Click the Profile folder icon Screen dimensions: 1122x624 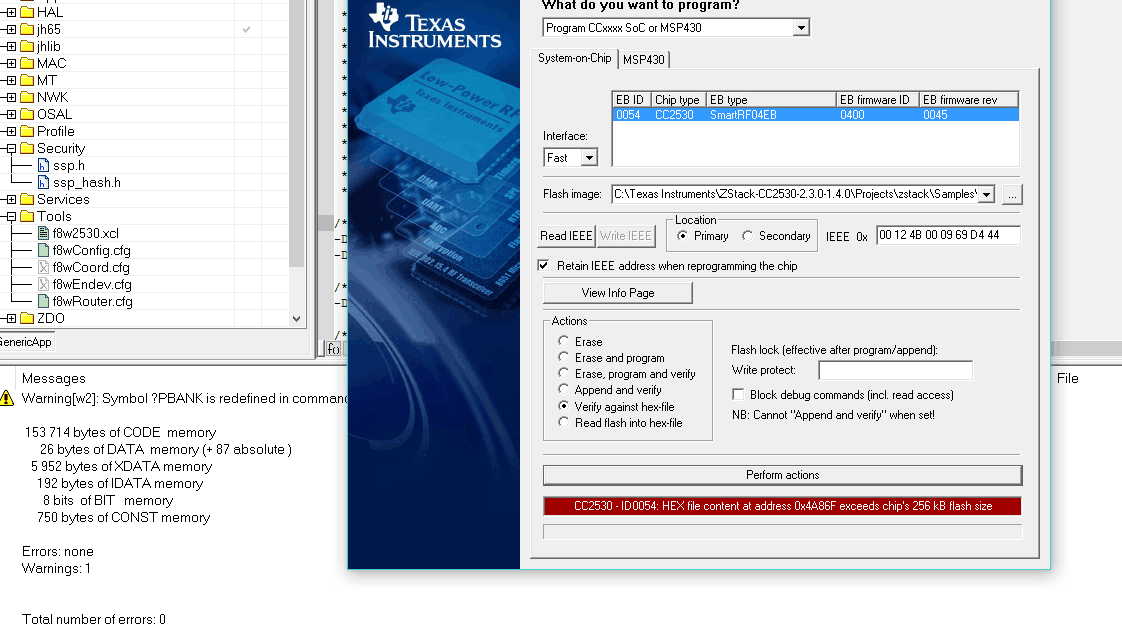27,132
